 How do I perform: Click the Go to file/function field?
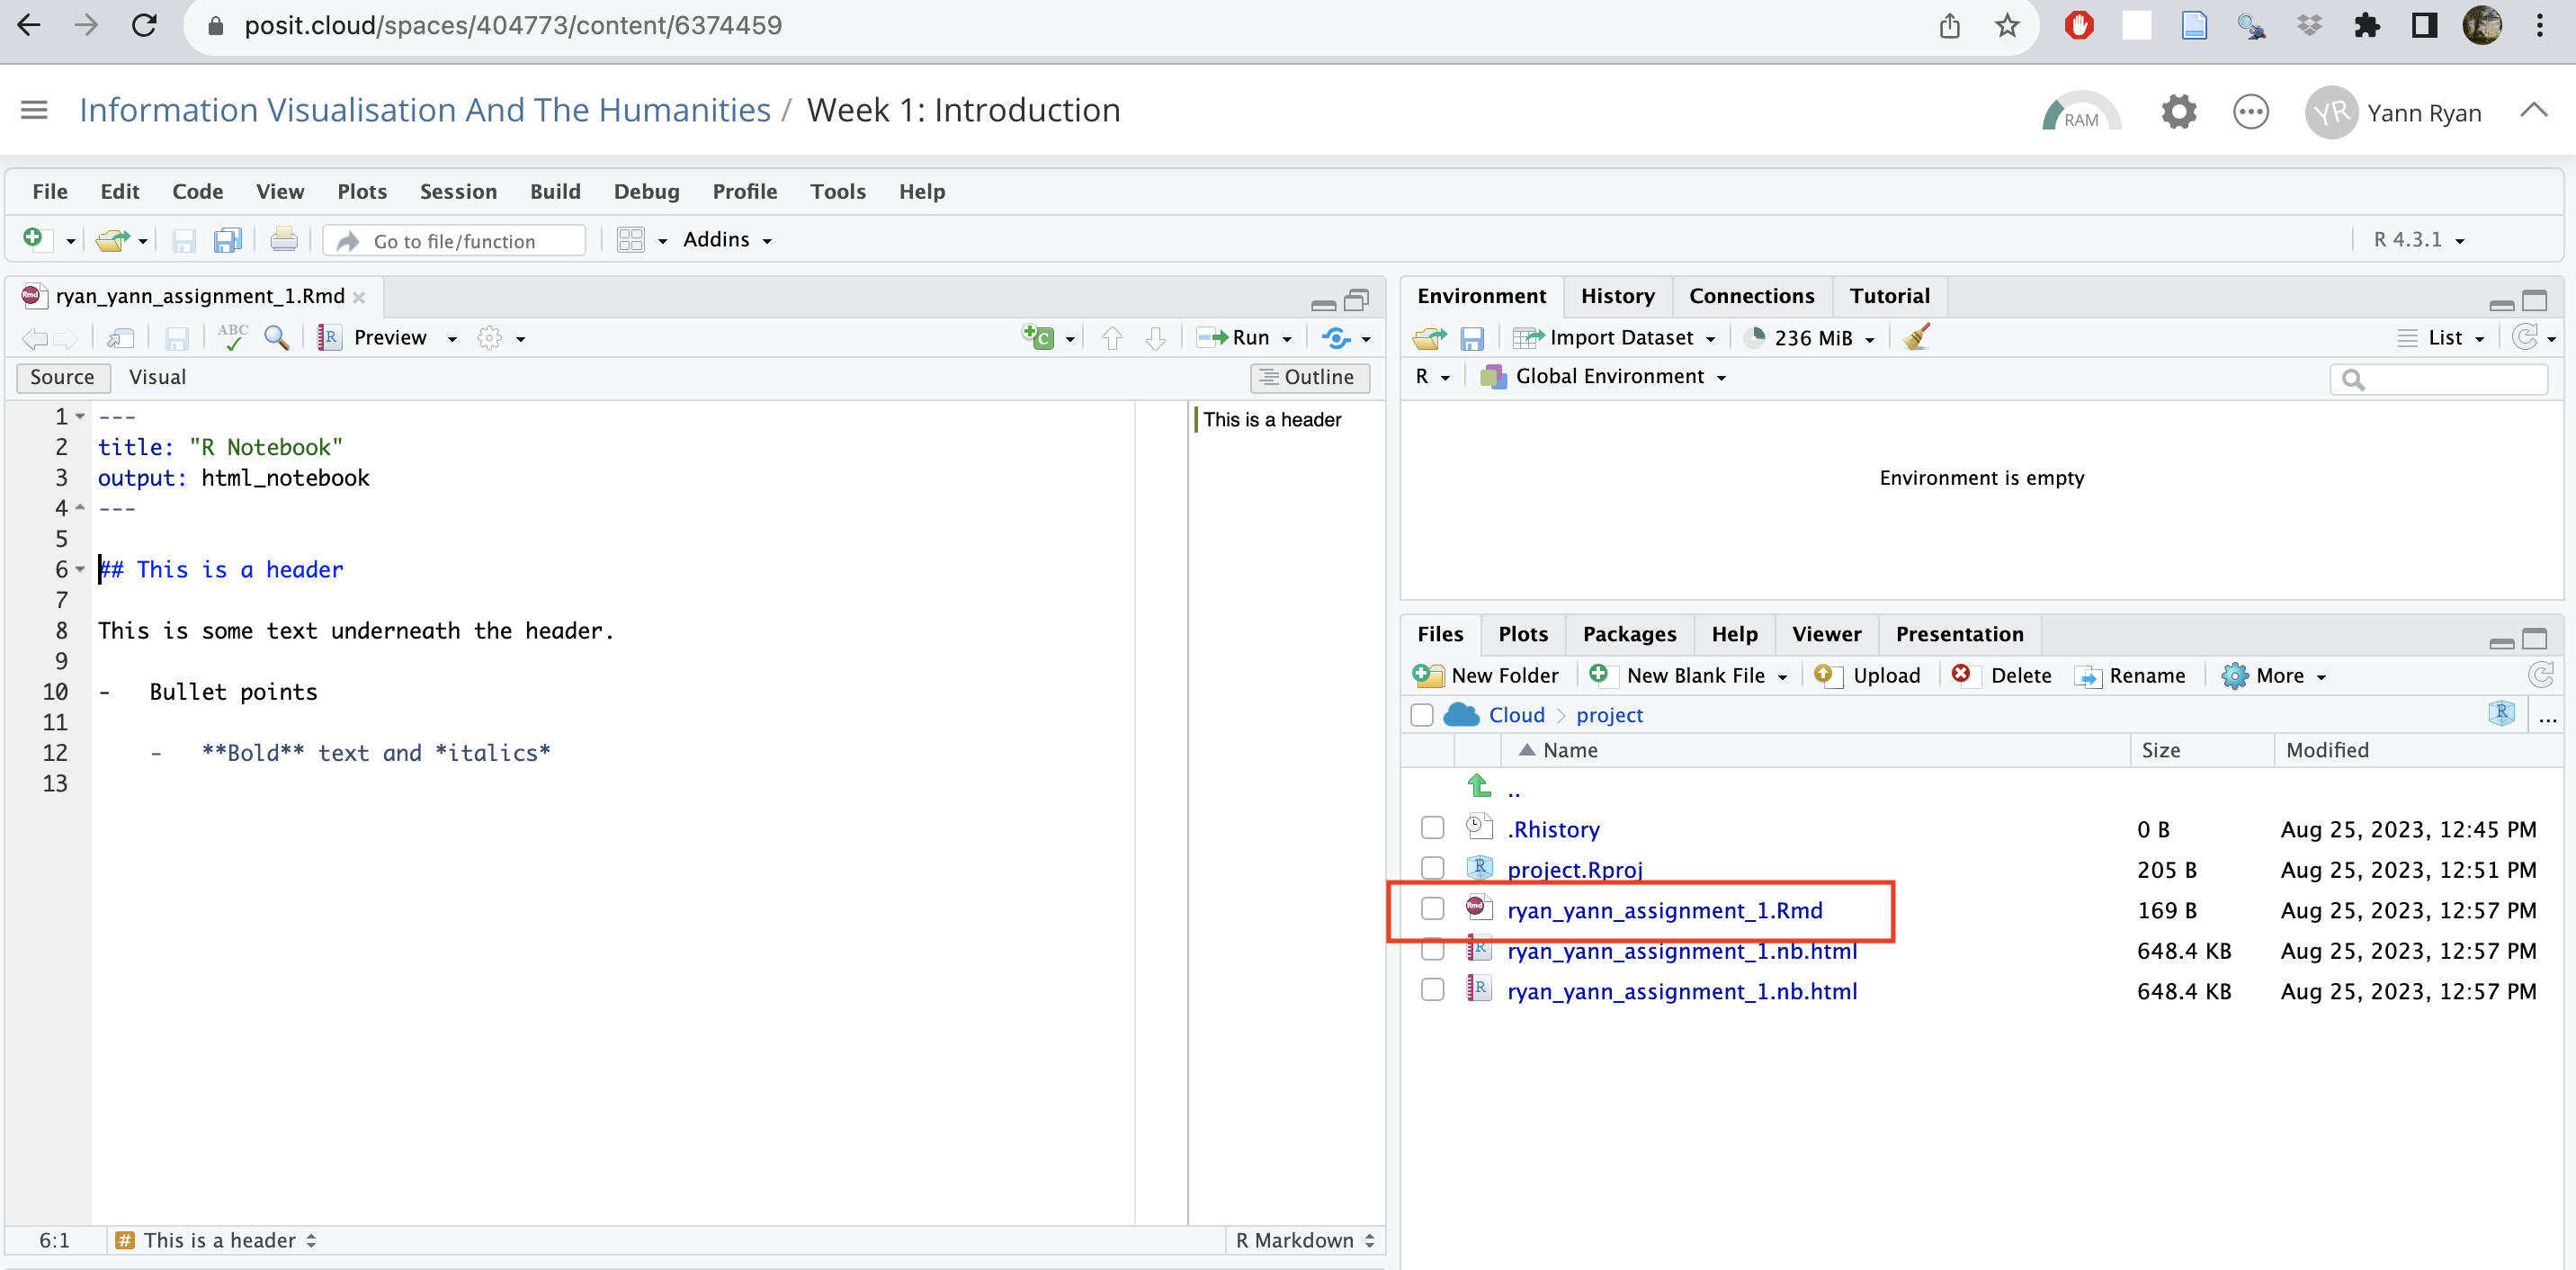[x=455, y=240]
